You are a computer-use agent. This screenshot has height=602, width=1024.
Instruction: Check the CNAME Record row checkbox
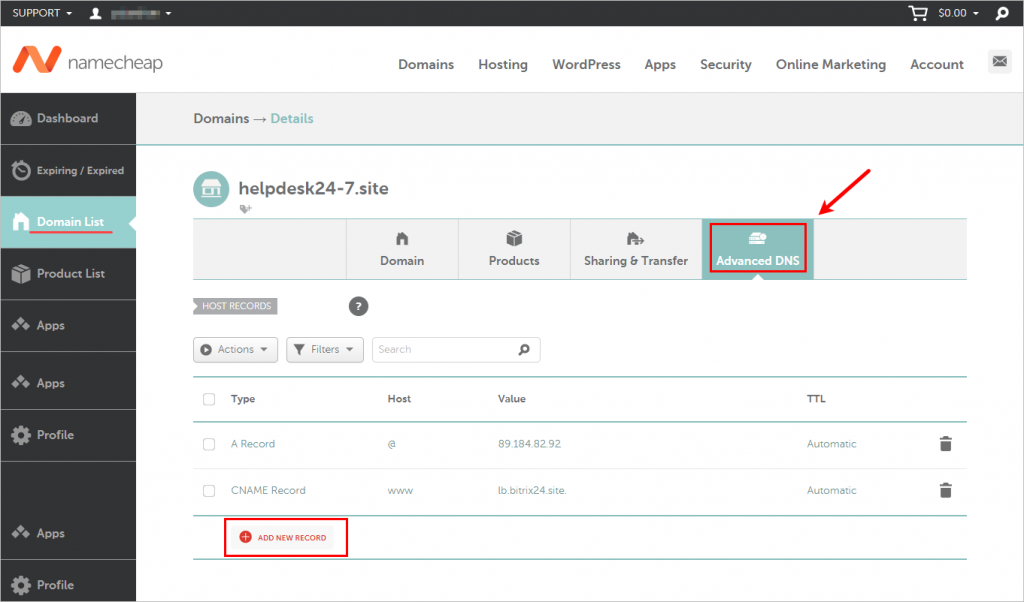[x=209, y=490]
